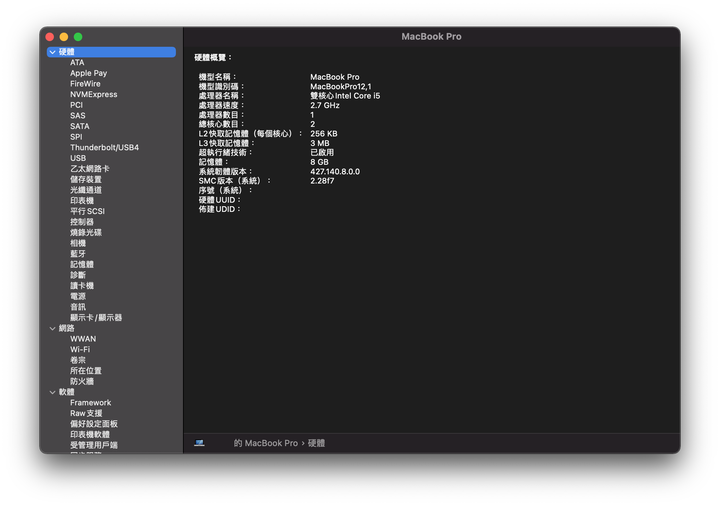Click the 8 GB memory value
This screenshot has width=720, height=506.
[319, 162]
